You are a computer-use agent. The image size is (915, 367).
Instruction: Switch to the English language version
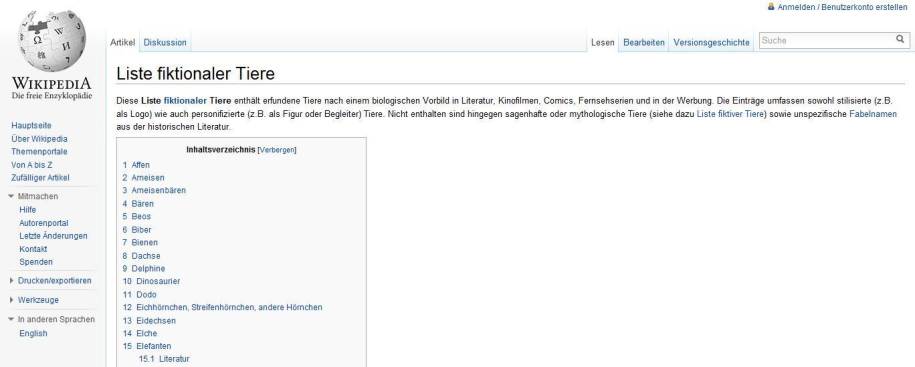[33, 334]
